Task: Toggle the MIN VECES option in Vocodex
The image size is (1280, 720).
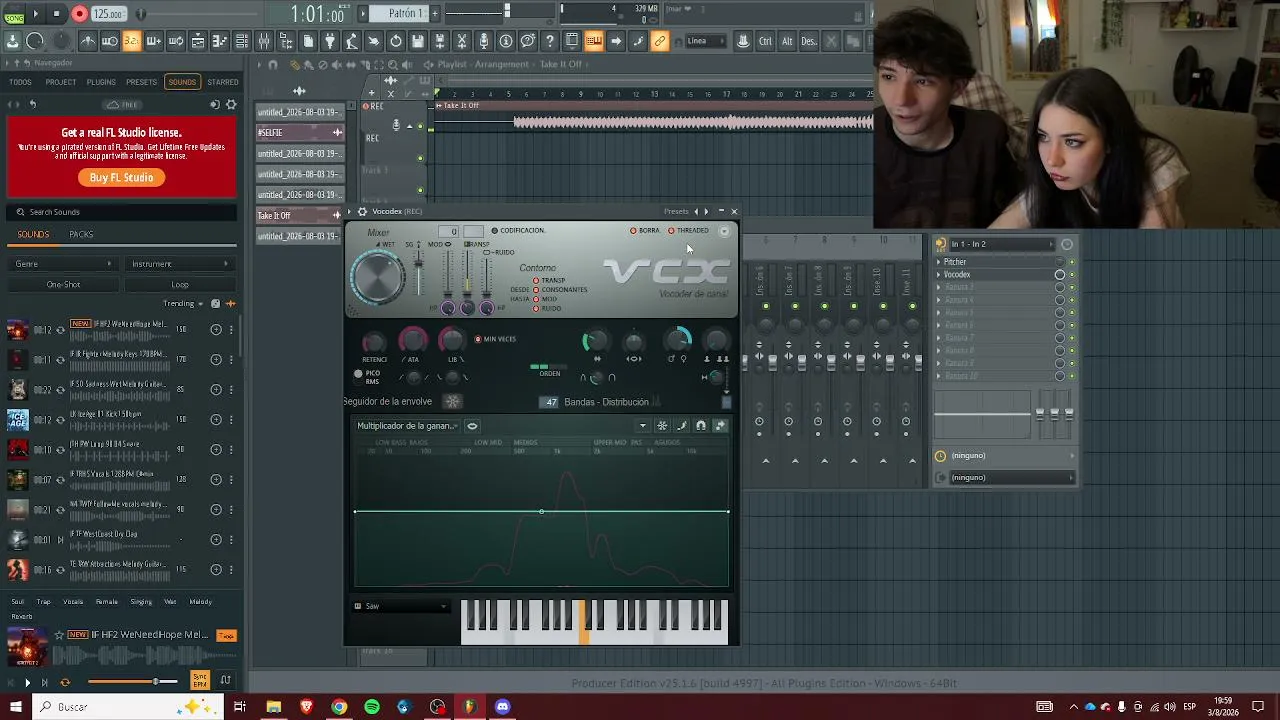Action: 496,339
